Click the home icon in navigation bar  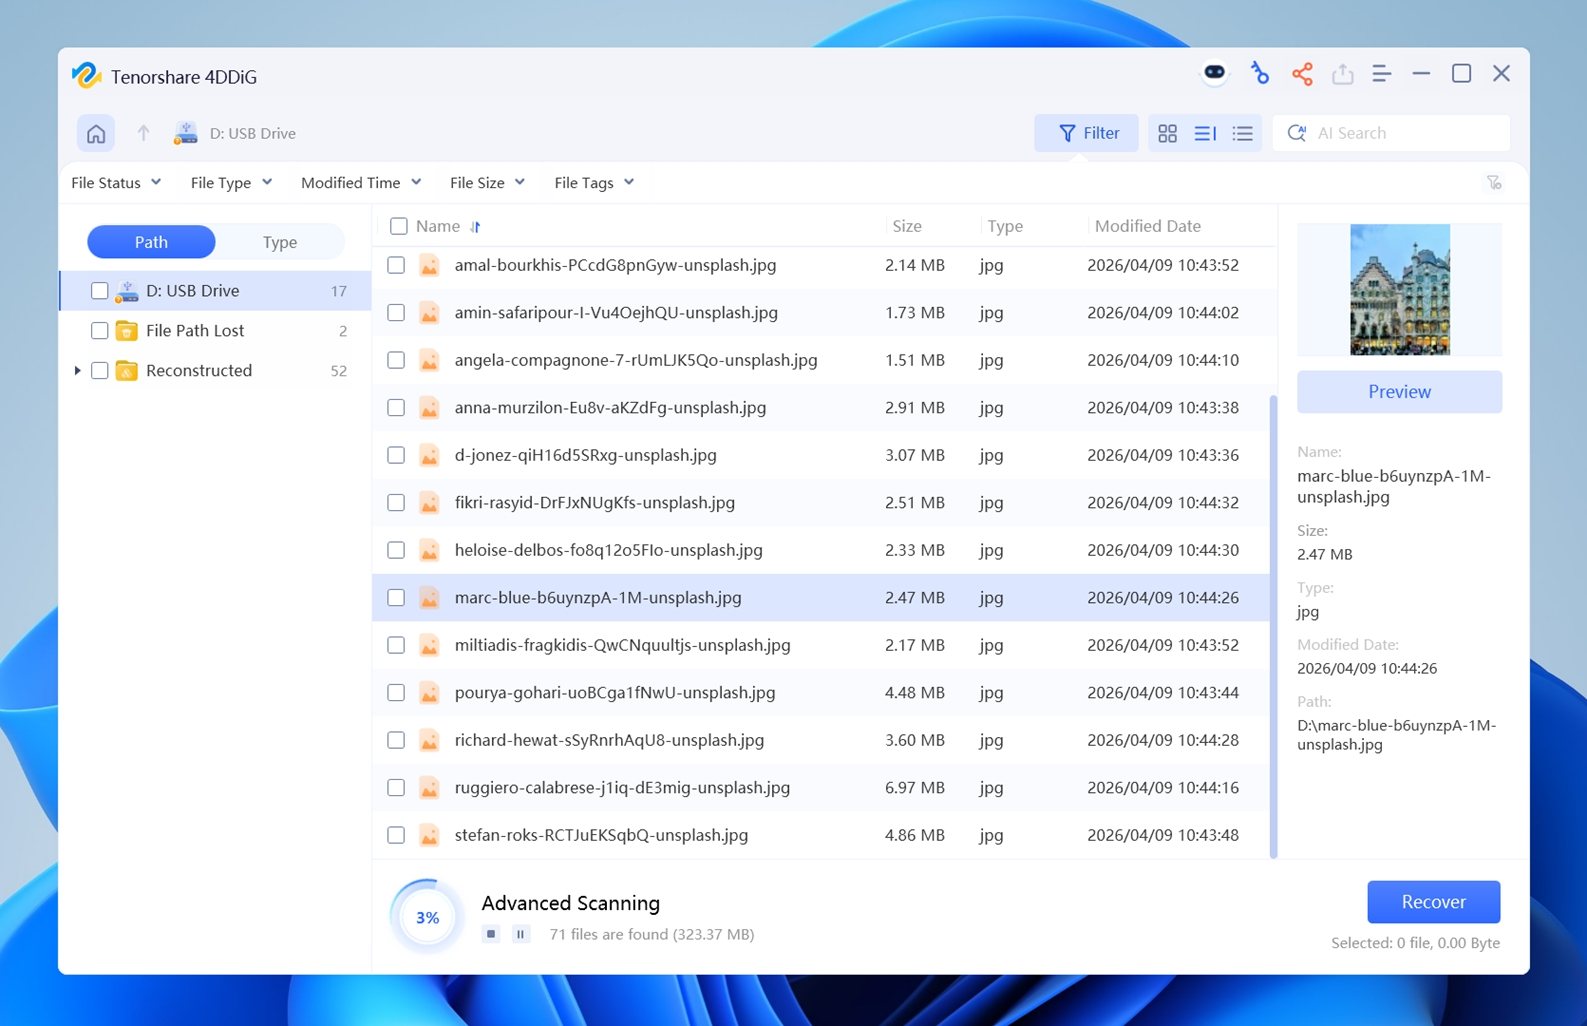click(x=96, y=133)
